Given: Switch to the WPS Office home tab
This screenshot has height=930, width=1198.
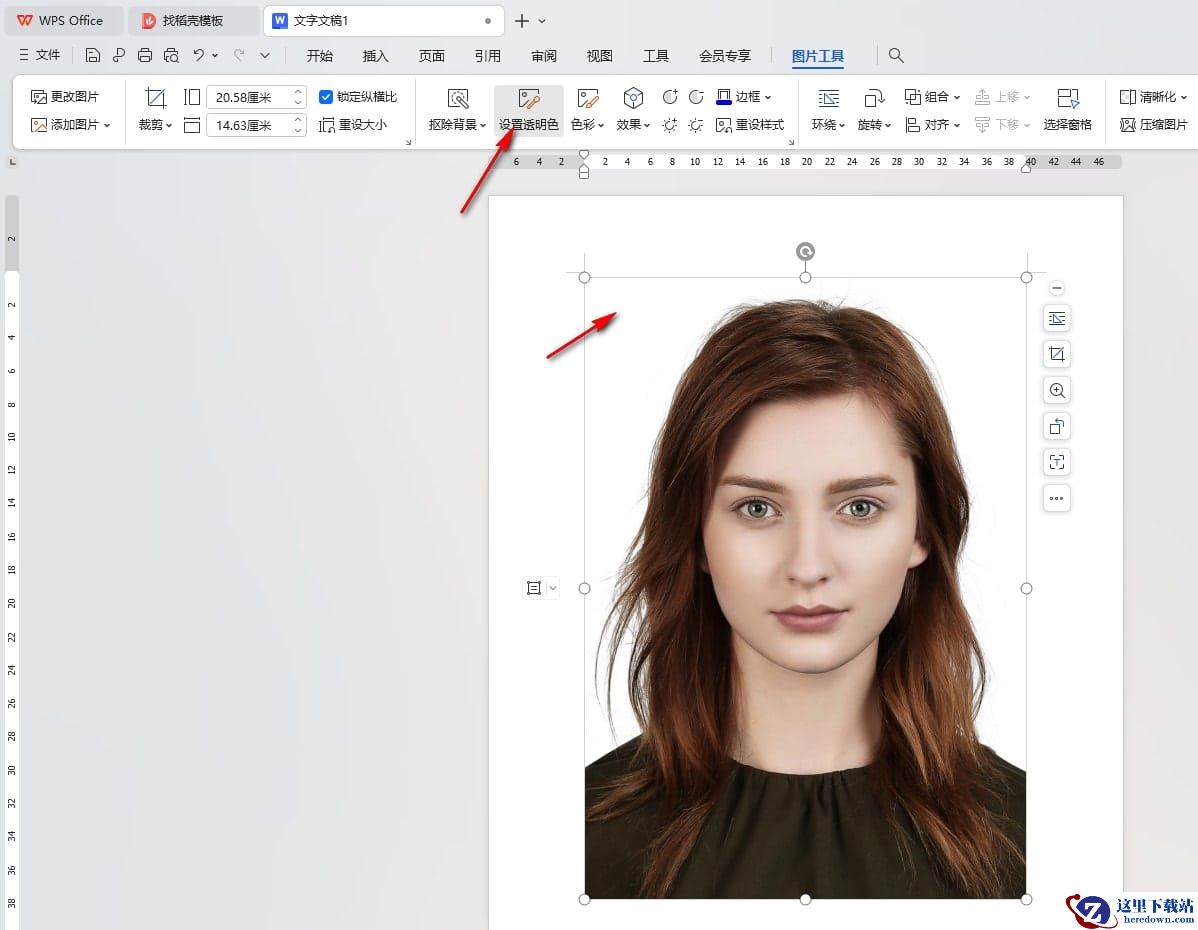Looking at the screenshot, I should [x=63, y=21].
